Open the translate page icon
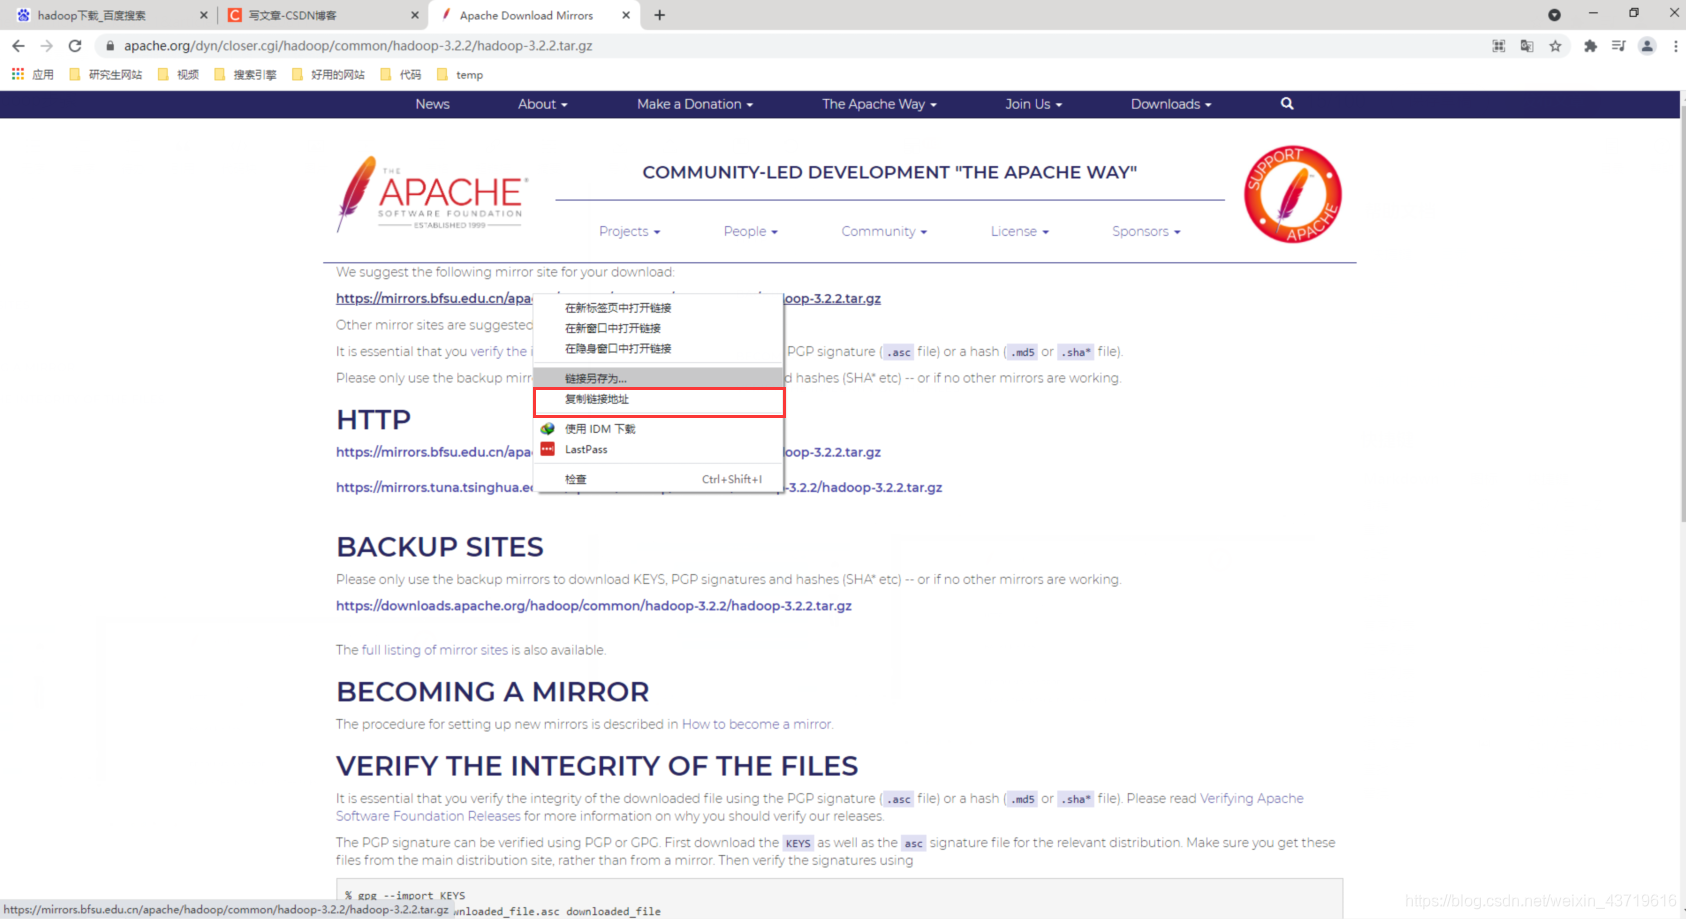This screenshot has height=919, width=1686. tap(1527, 46)
